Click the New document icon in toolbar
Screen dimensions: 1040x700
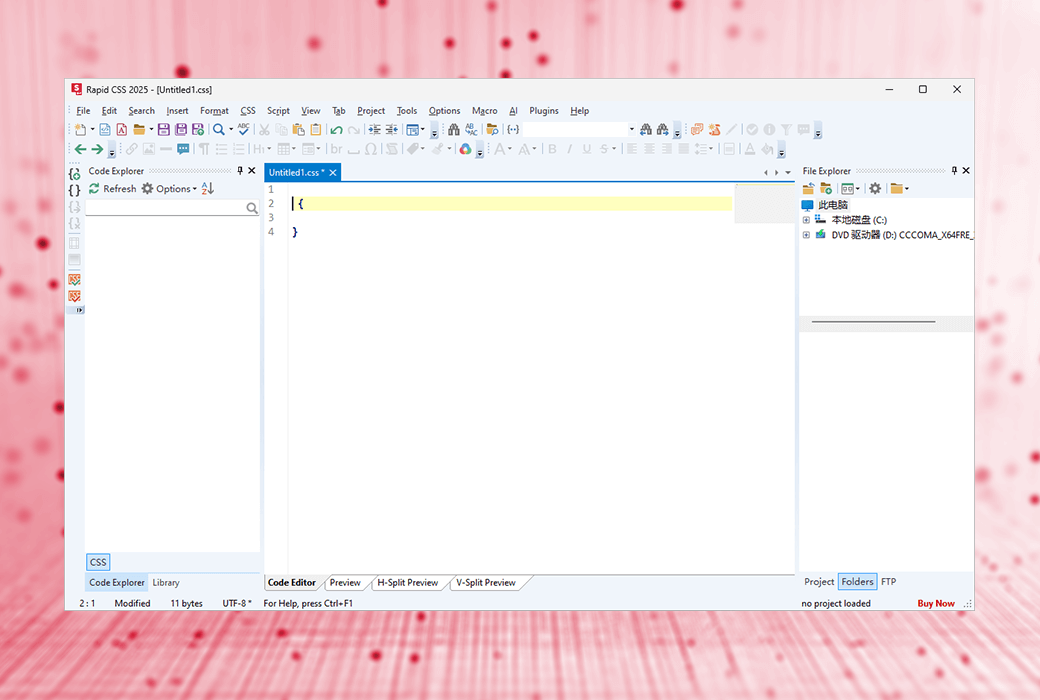(x=80, y=129)
